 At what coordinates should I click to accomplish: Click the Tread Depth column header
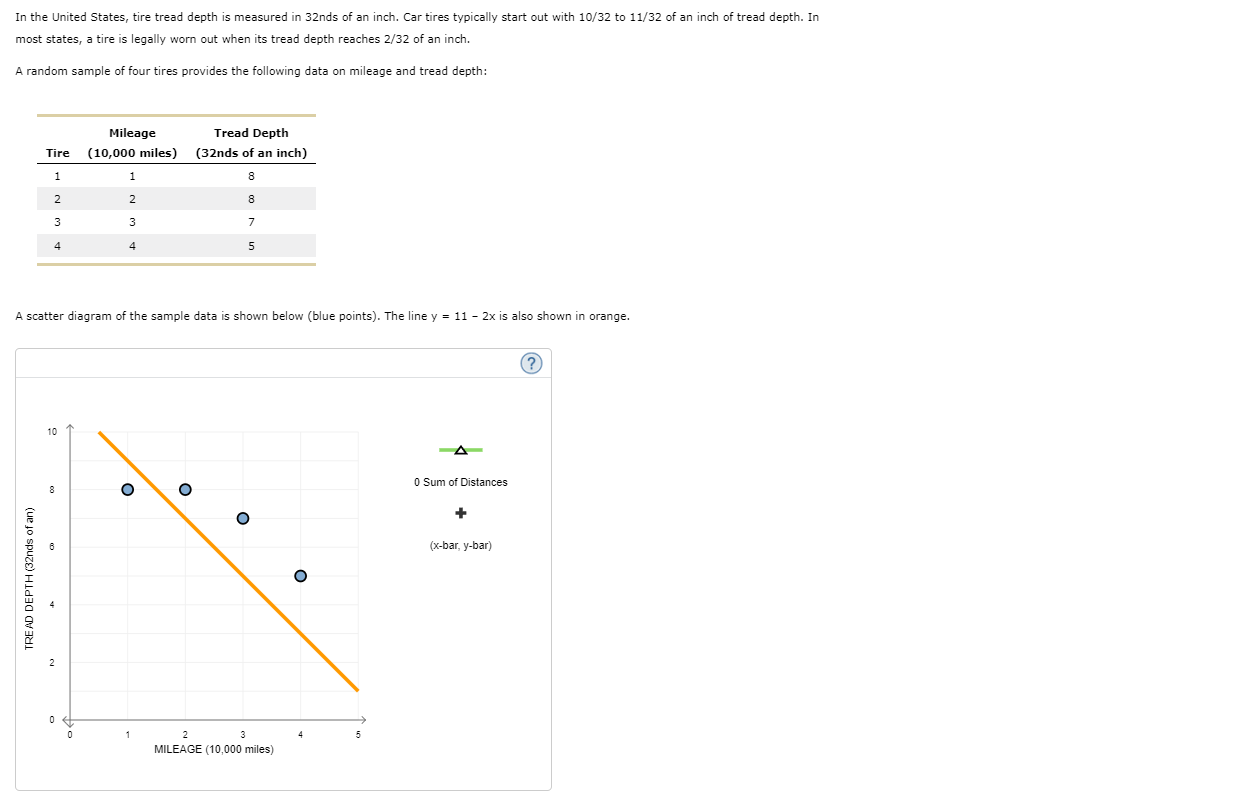251,143
